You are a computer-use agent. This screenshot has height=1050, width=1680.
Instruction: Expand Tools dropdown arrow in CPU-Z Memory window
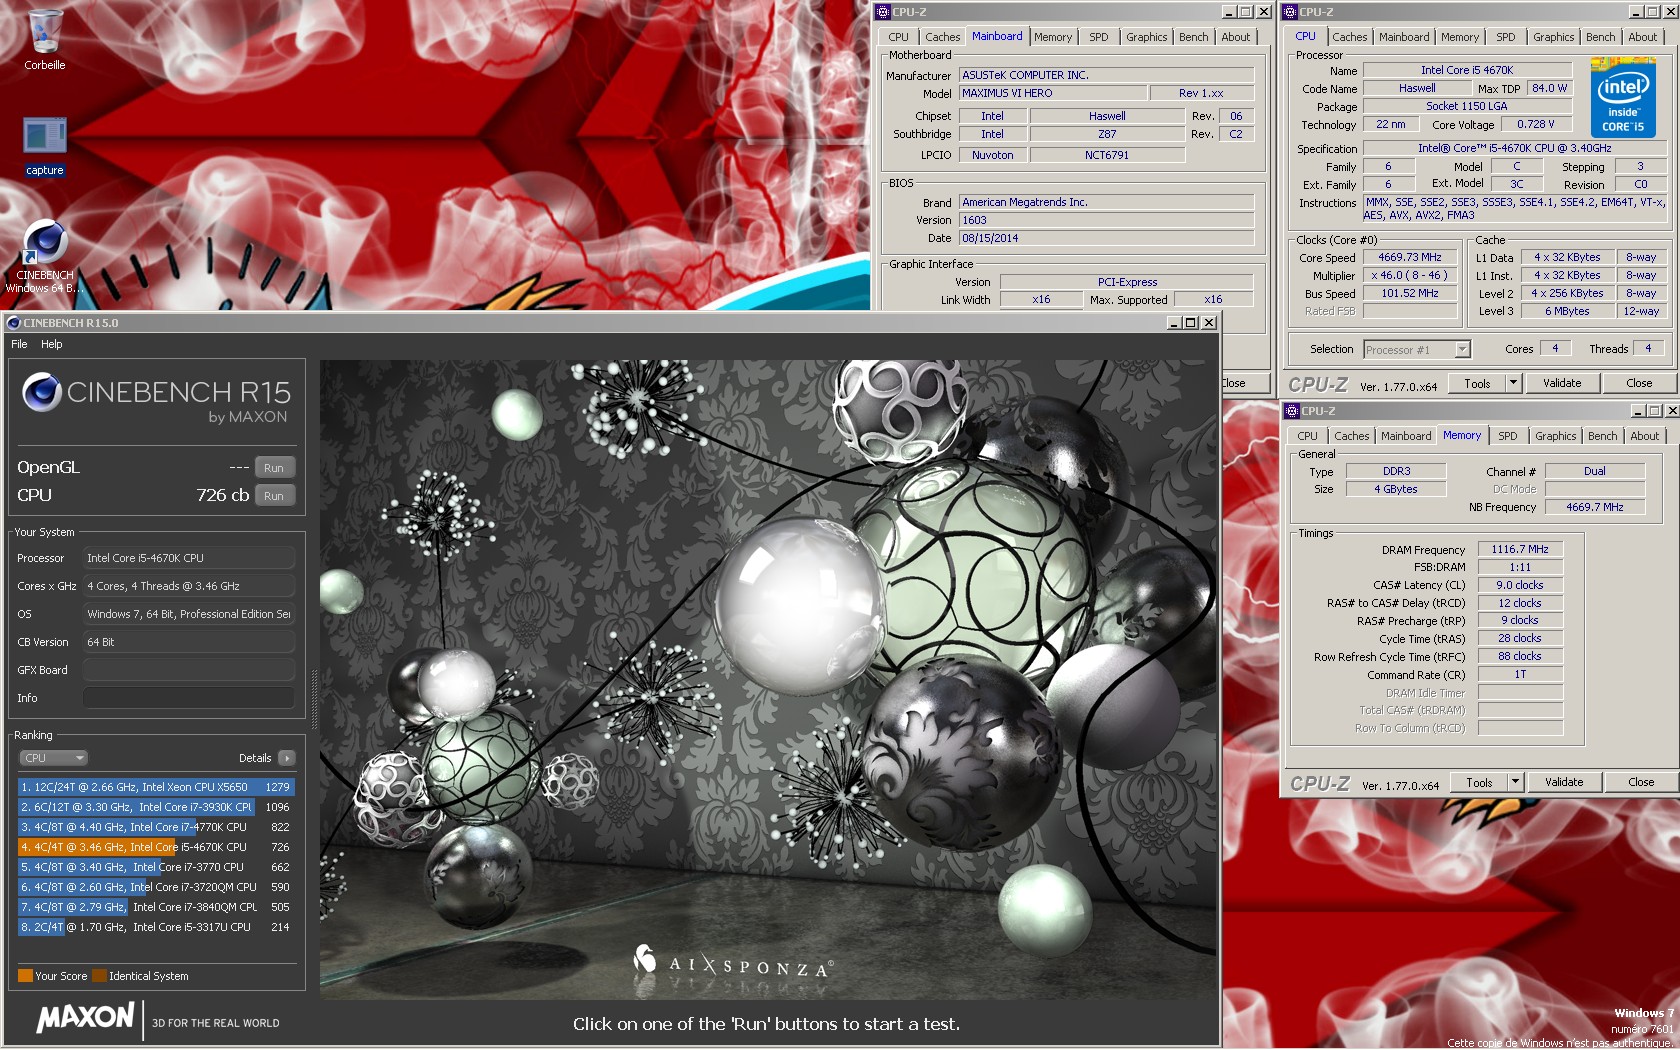point(1515,782)
